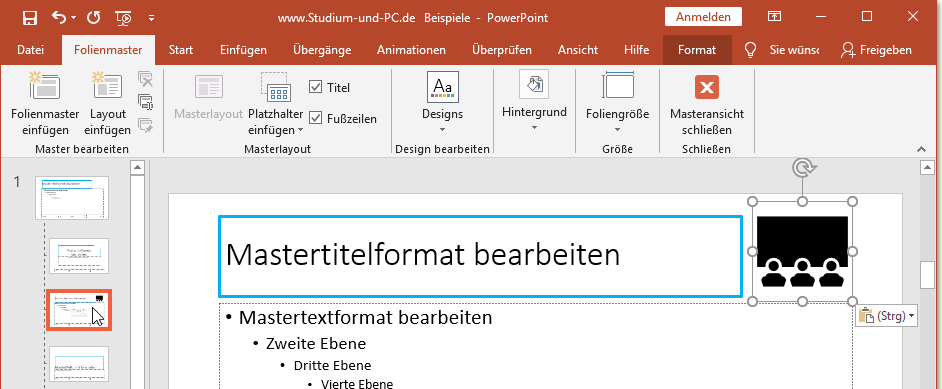
Task: Switch to the Ansicht tab
Action: click(578, 50)
